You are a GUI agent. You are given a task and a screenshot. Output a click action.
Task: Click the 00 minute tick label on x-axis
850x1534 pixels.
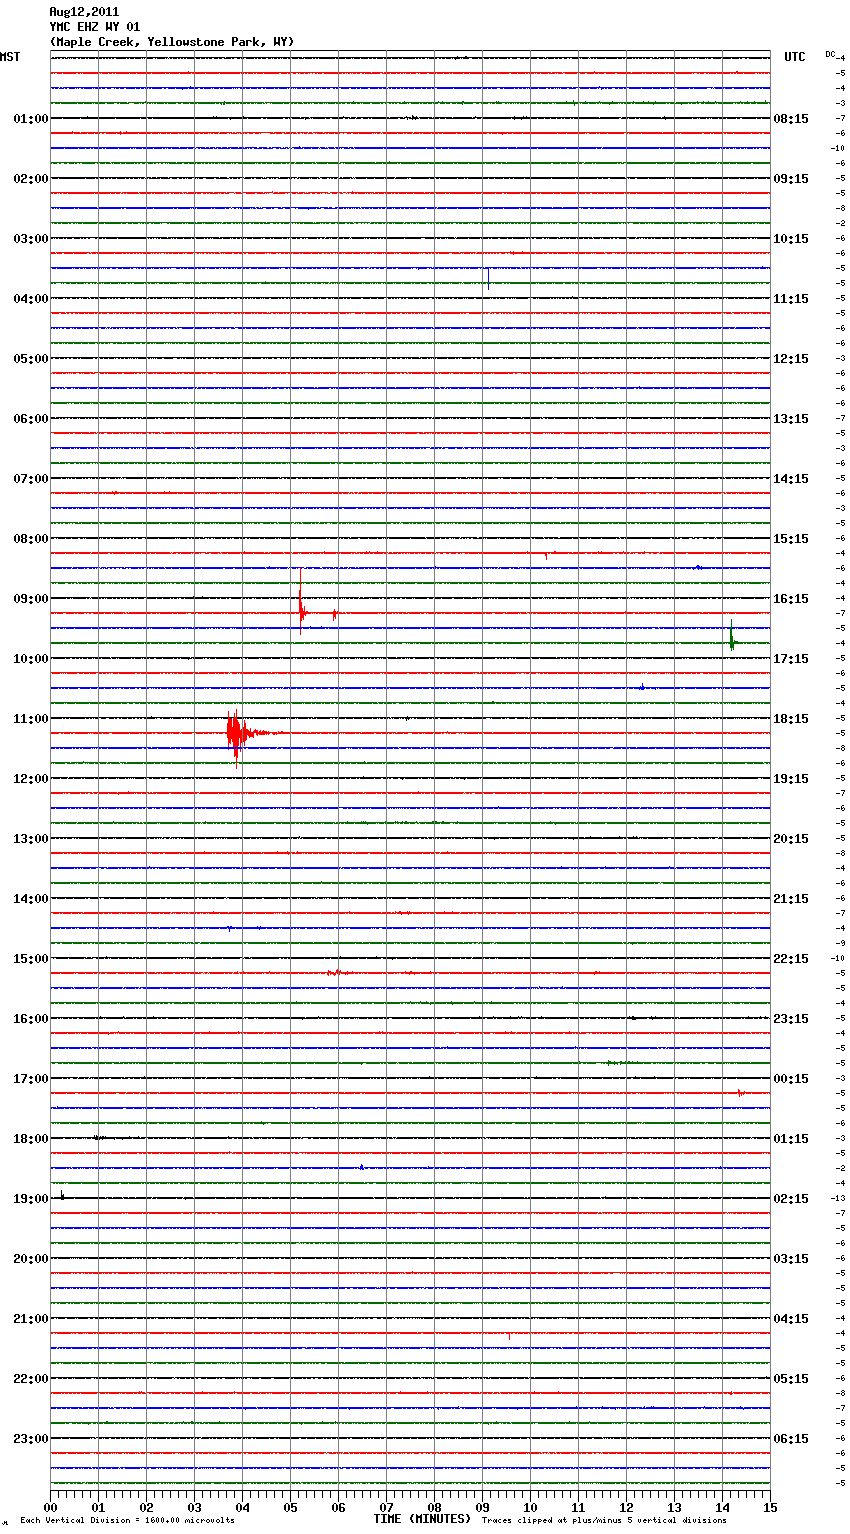pyautogui.click(x=50, y=1507)
